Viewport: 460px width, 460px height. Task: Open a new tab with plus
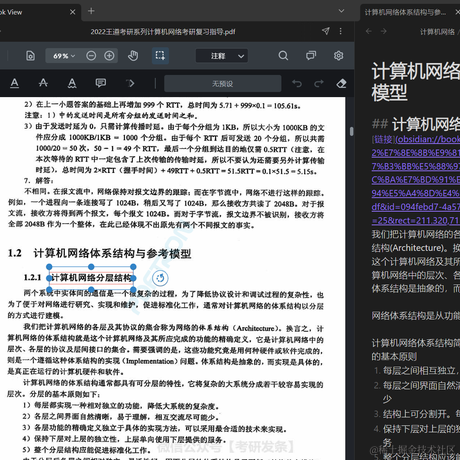pos(91,11)
